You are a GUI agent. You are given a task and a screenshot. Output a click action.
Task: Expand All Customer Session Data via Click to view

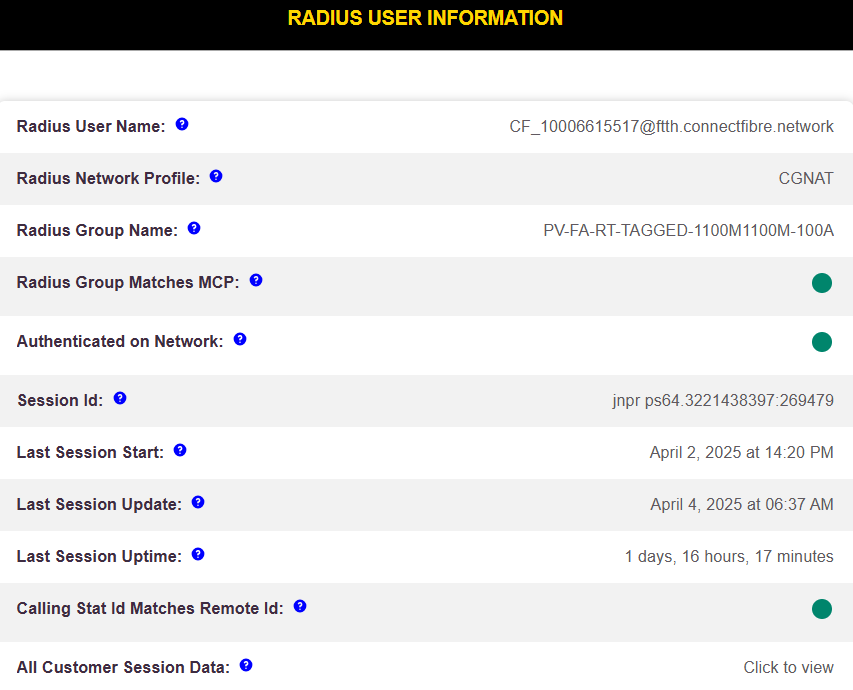click(x=788, y=667)
